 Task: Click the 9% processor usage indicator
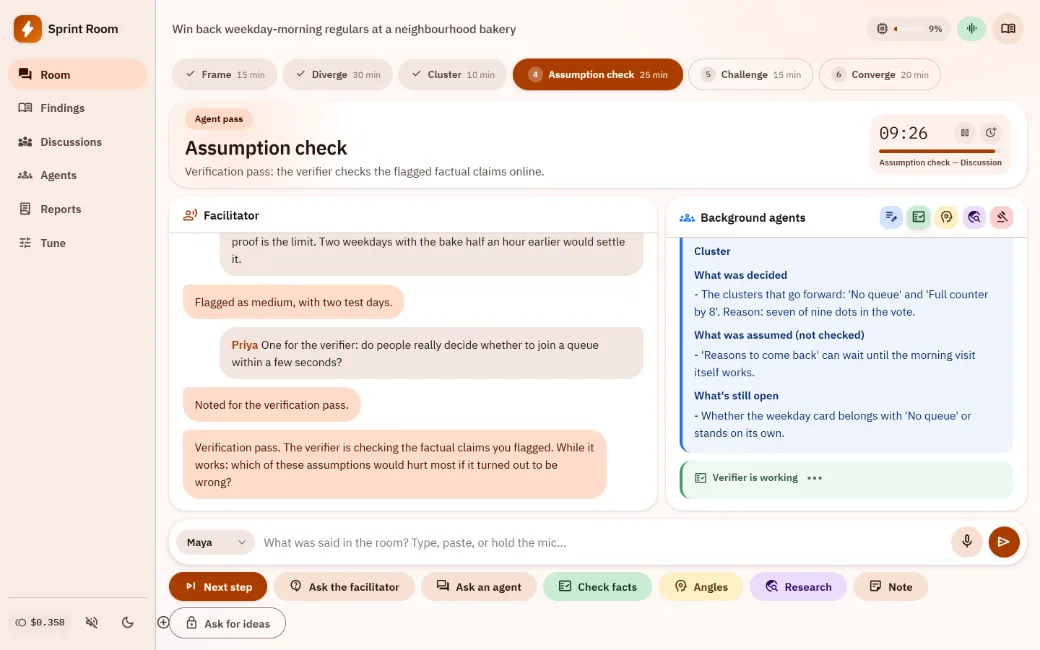coord(909,29)
